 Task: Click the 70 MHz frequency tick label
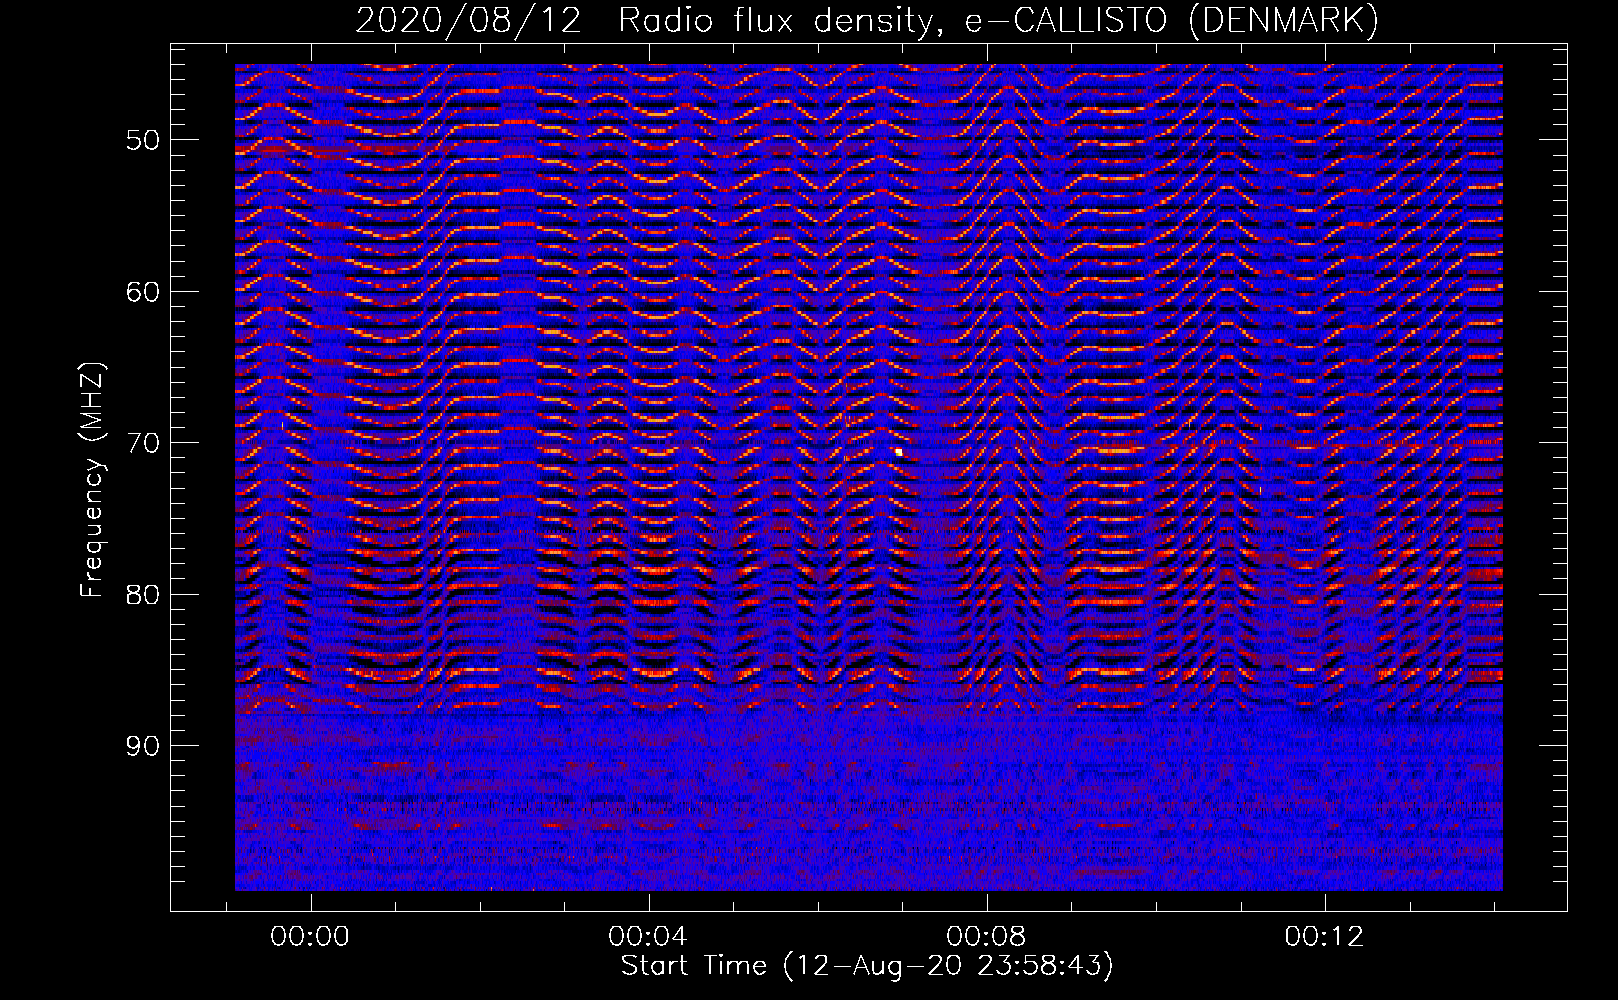[x=142, y=443]
